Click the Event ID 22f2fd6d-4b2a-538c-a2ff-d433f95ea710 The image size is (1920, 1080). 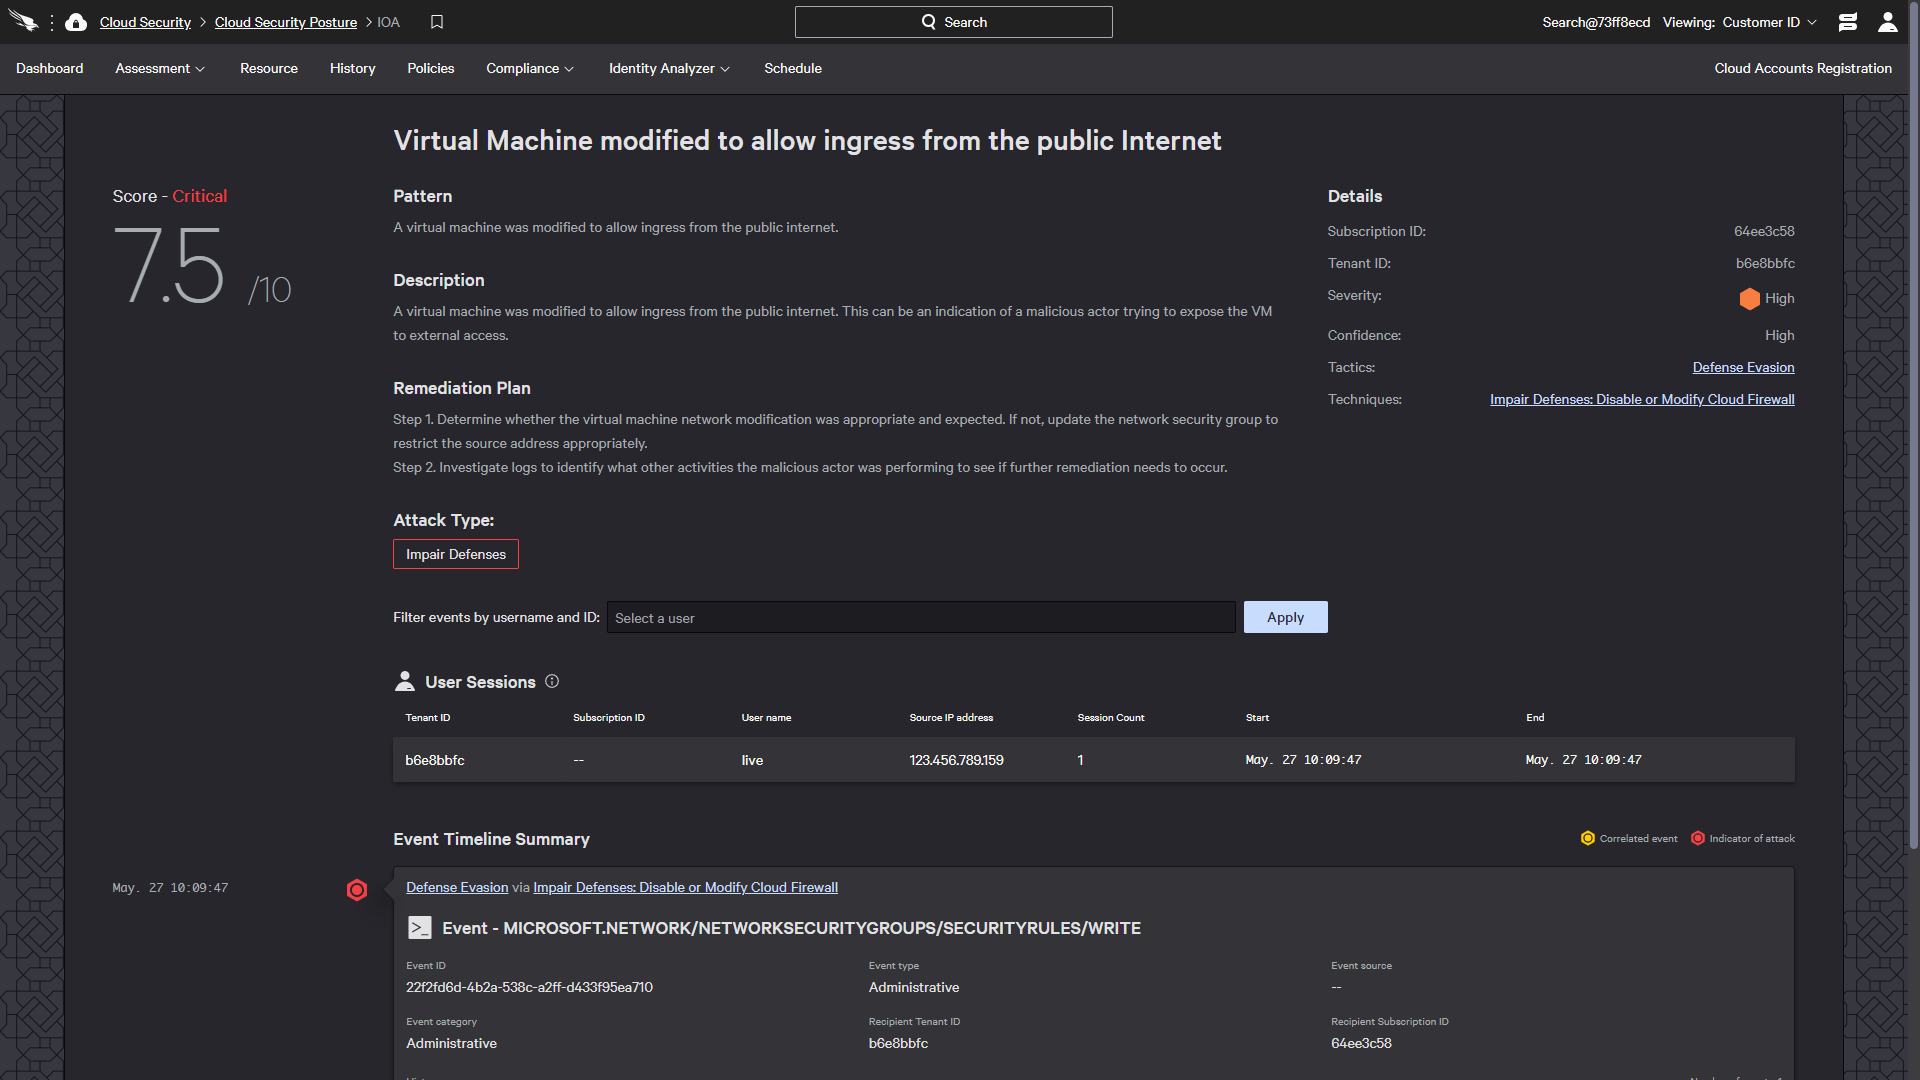coord(529,987)
